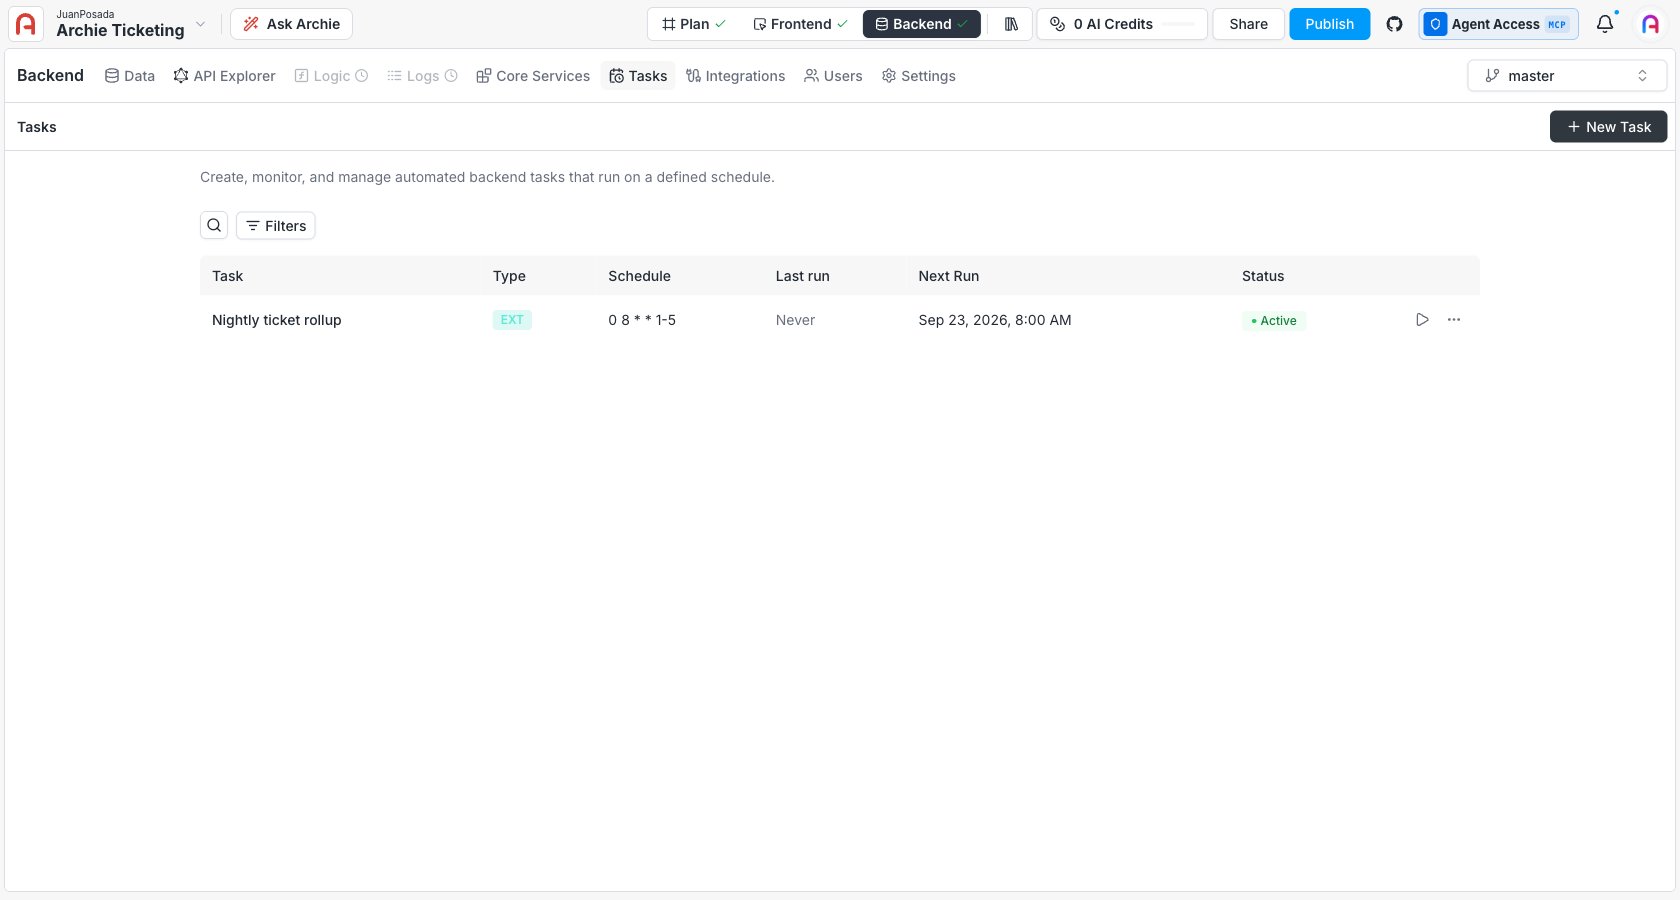1680x900 pixels.
Task: Click the Next Run column header
Action: point(949,276)
